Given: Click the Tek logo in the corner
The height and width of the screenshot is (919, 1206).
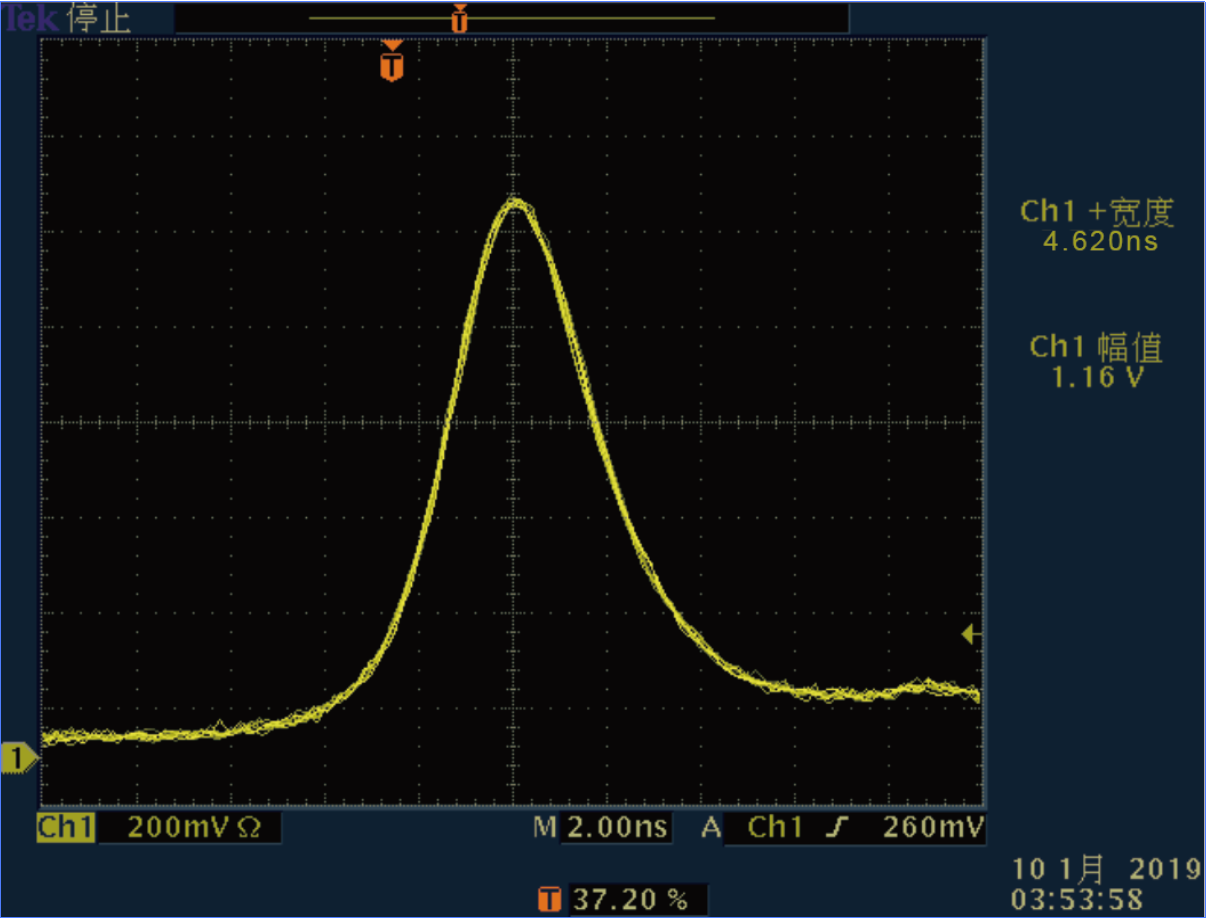Looking at the screenshot, I should pyautogui.click(x=28, y=19).
